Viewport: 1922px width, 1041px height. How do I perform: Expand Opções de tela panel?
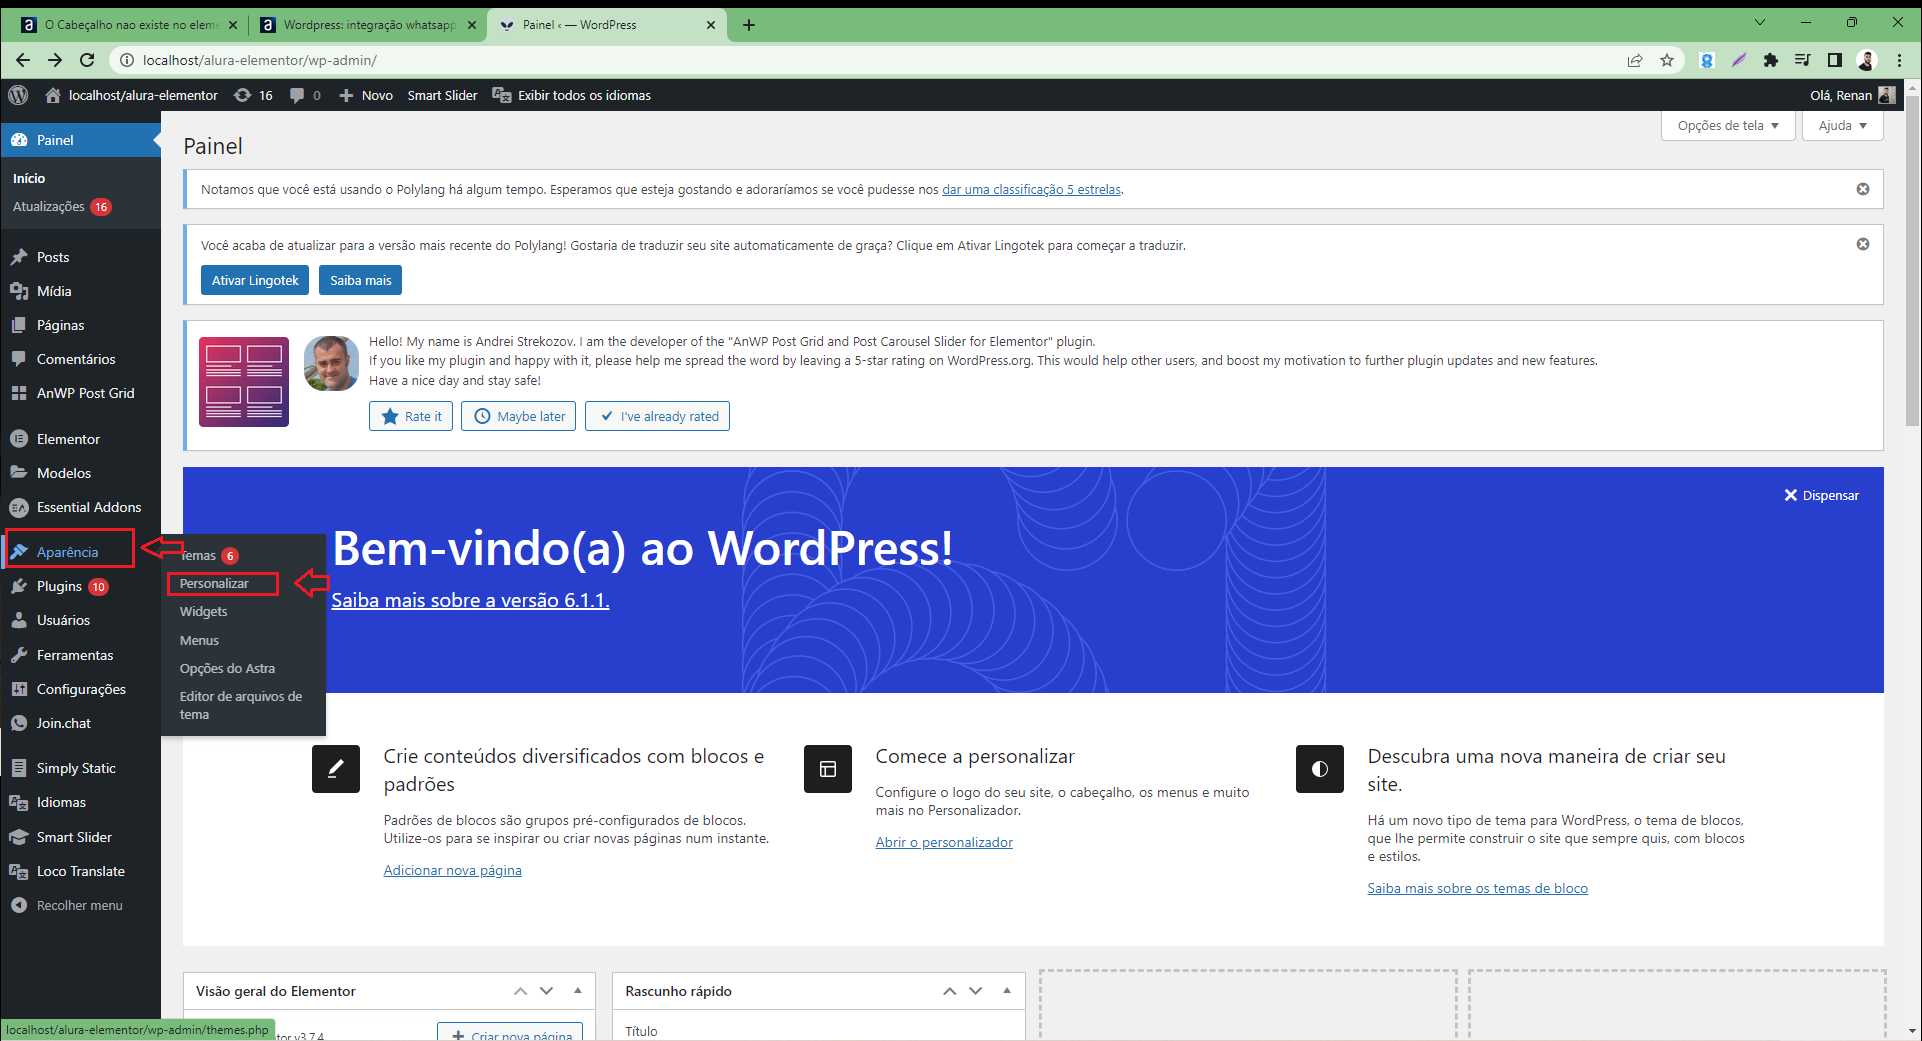[x=1728, y=125]
